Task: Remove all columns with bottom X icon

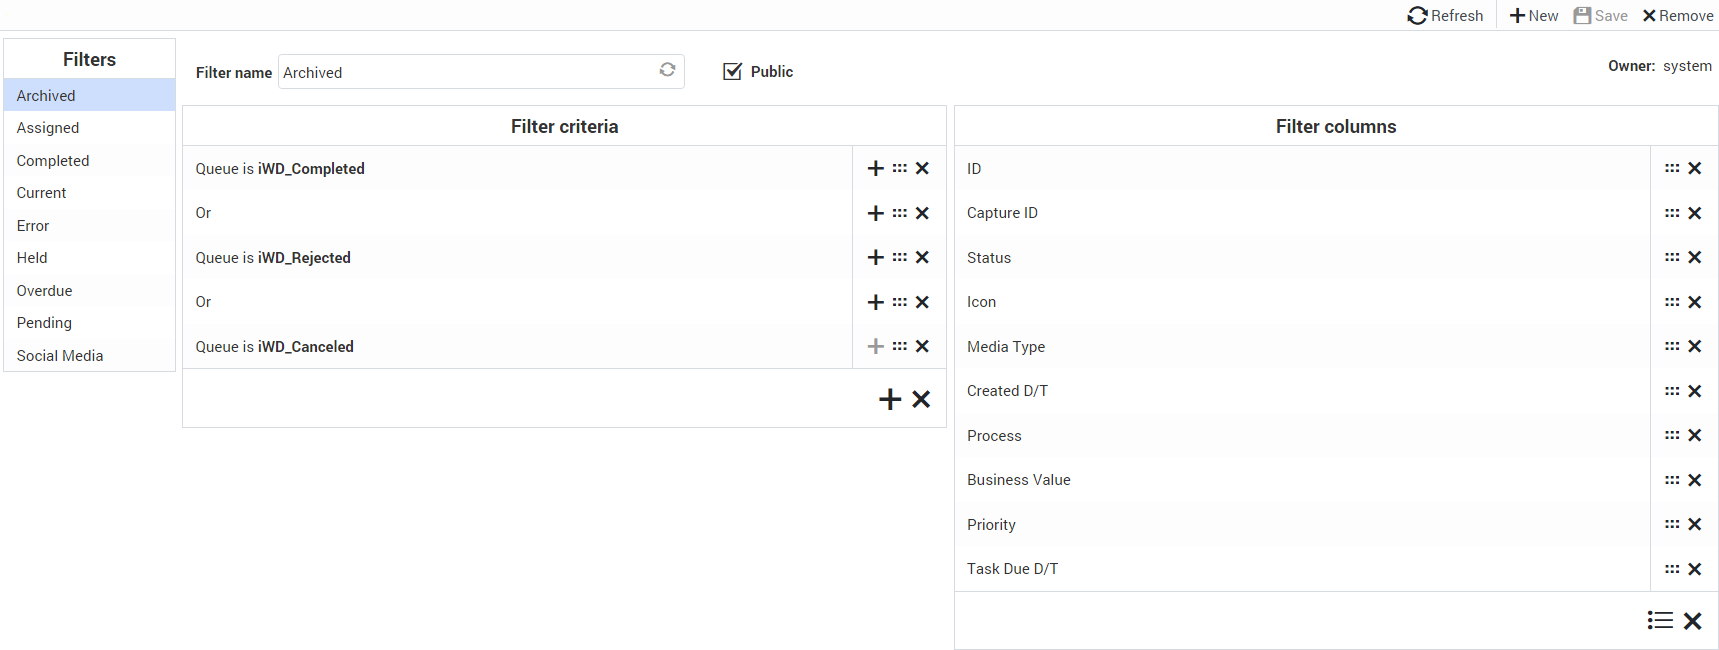Action: (1692, 621)
